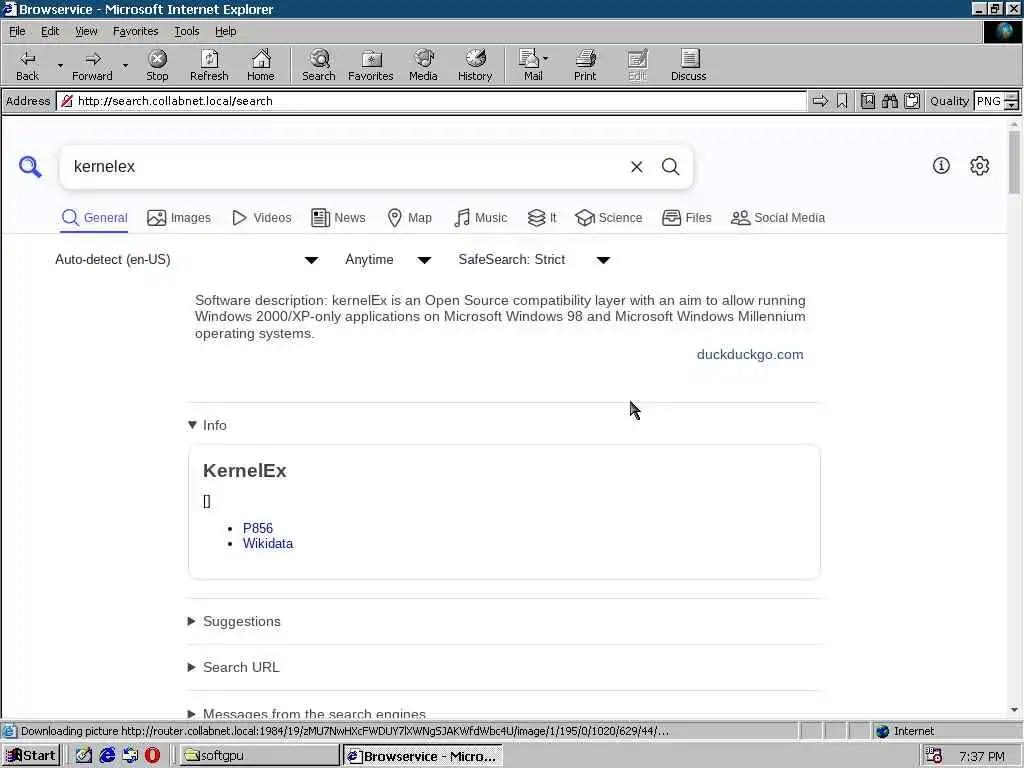Click the Mail toolbar button
This screenshot has height=768, width=1024.
[x=533, y=65]
